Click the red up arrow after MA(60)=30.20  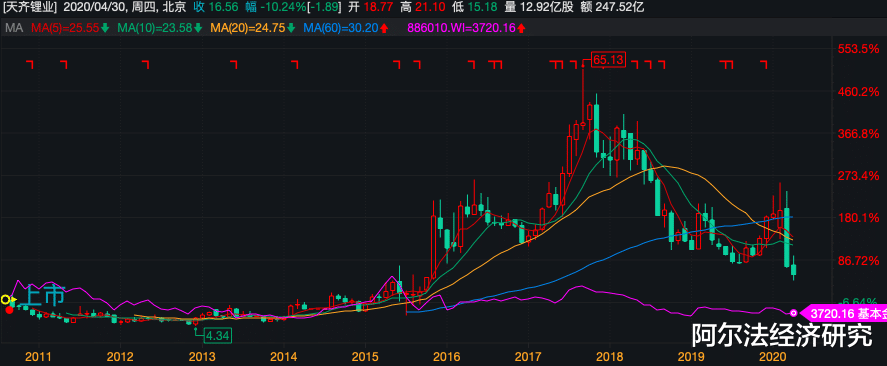384,28
